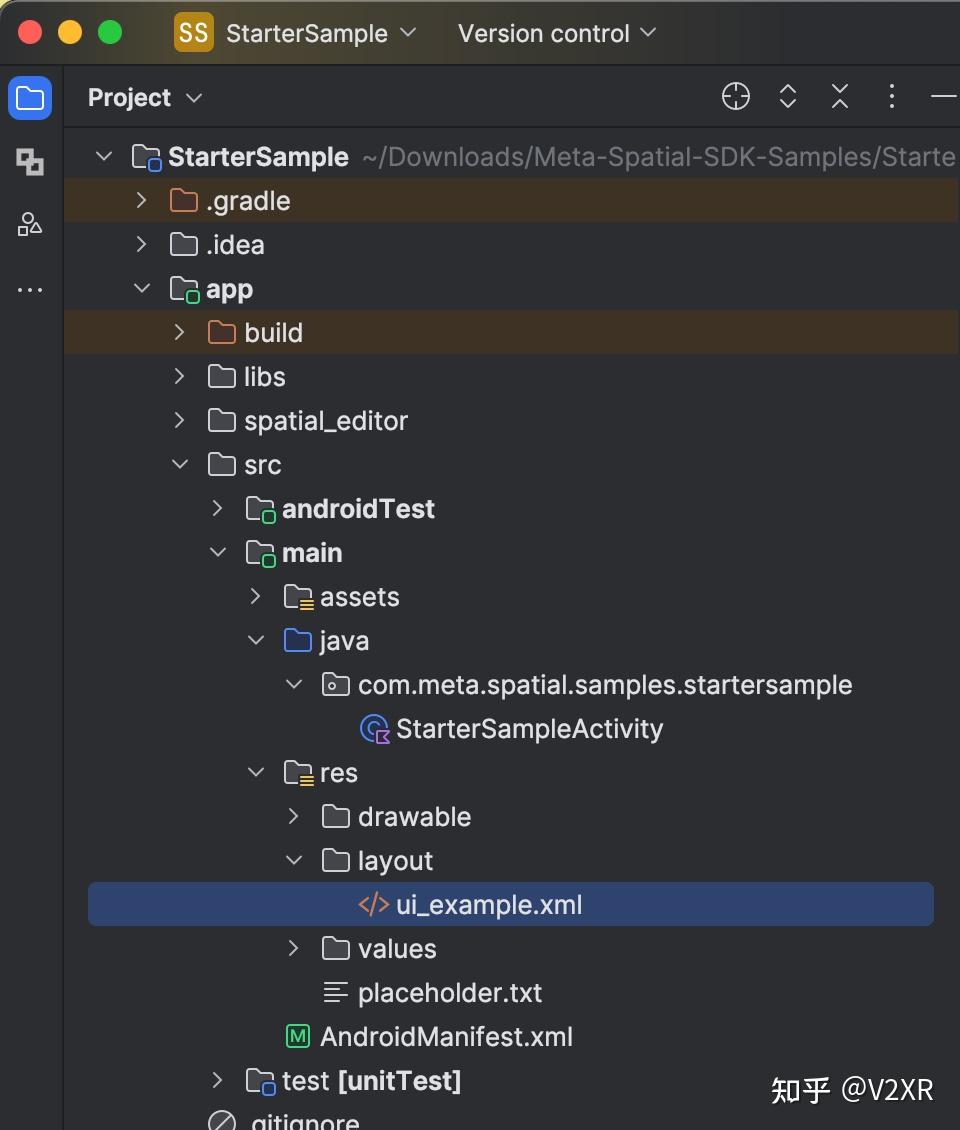Select the spatial_editor folder name

pyautogui.click(x=326, y=421)
